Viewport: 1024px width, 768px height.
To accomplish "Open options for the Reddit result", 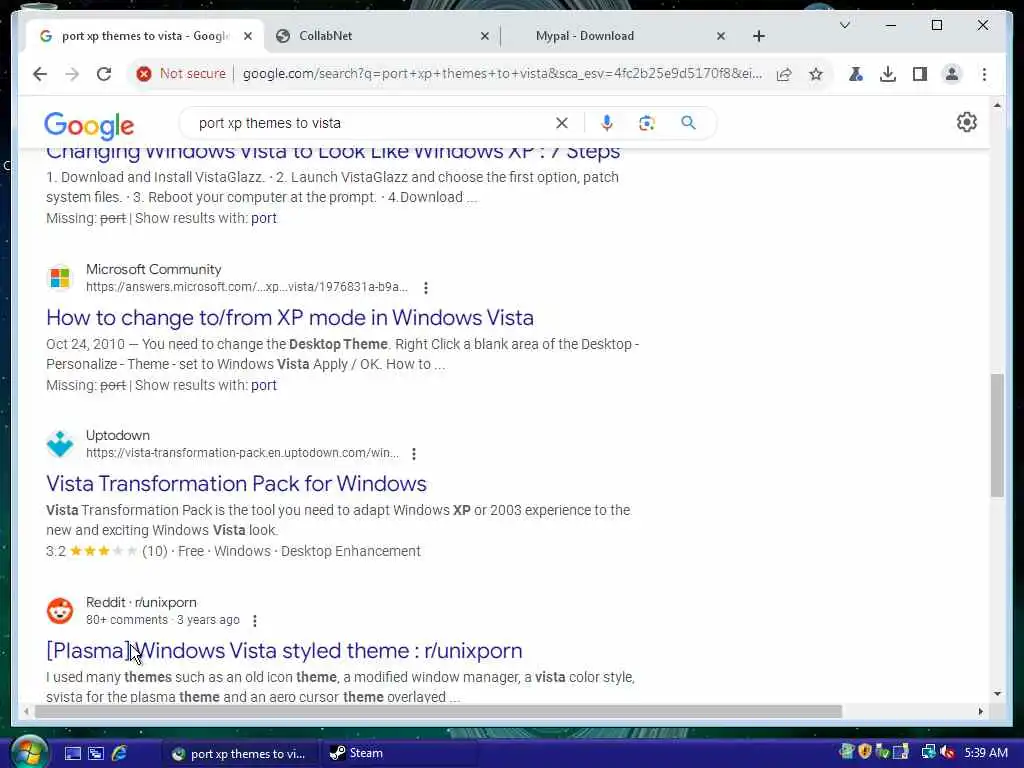I will [255, 620].
